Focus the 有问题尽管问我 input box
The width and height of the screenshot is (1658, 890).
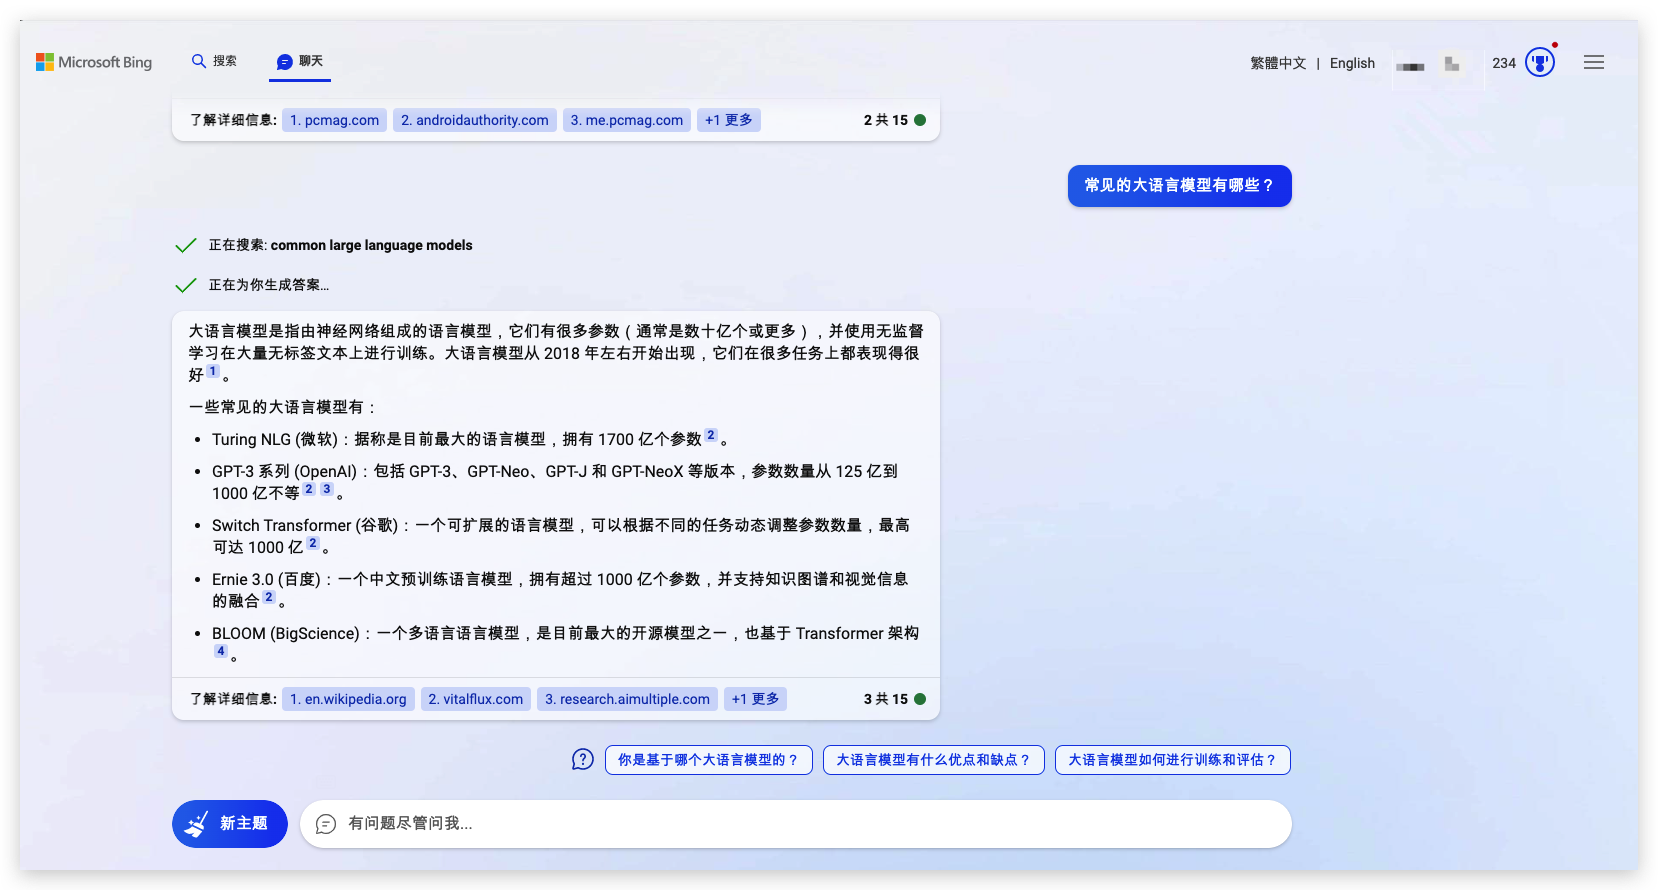tap(796, 824)
